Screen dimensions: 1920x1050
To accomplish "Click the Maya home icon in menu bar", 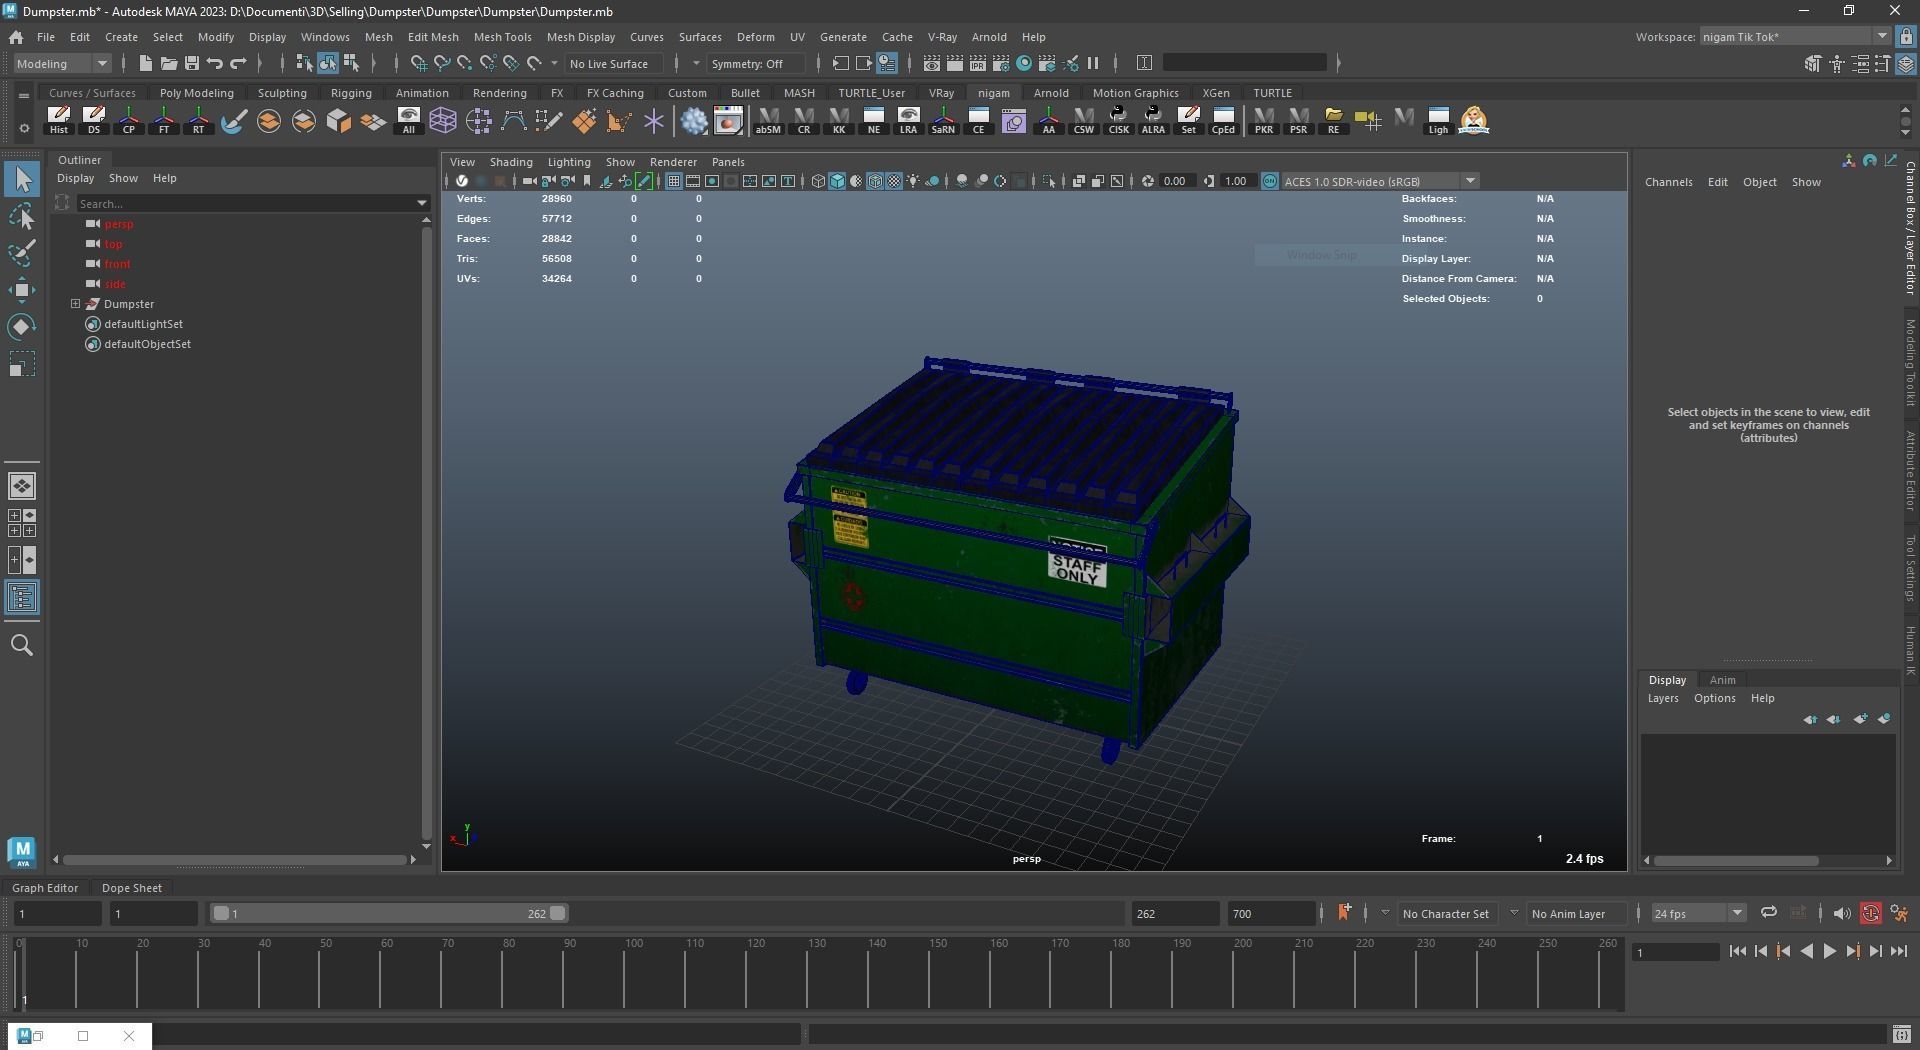I will [16, 37].
